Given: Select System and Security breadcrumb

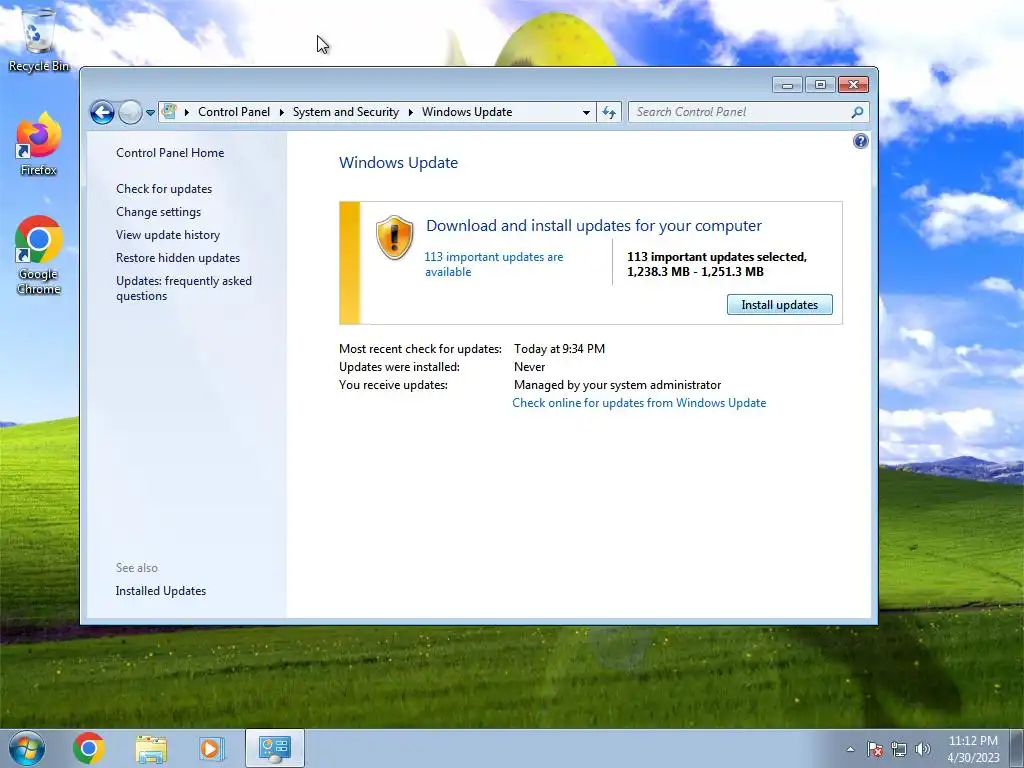Looking at the screenshot, I should pos(345,112).
